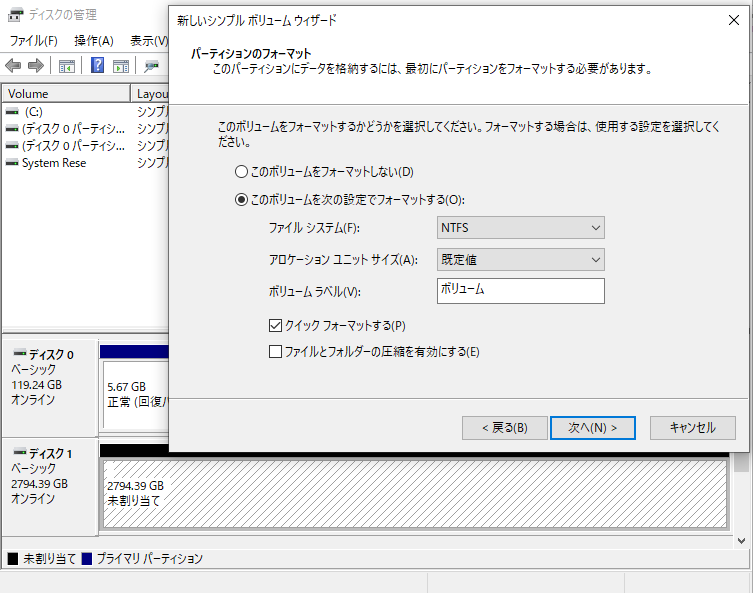Uncheck the クイック フォーマットする checkbox
The height and width of the screenshot is (593, 753).
pos(276,325)
